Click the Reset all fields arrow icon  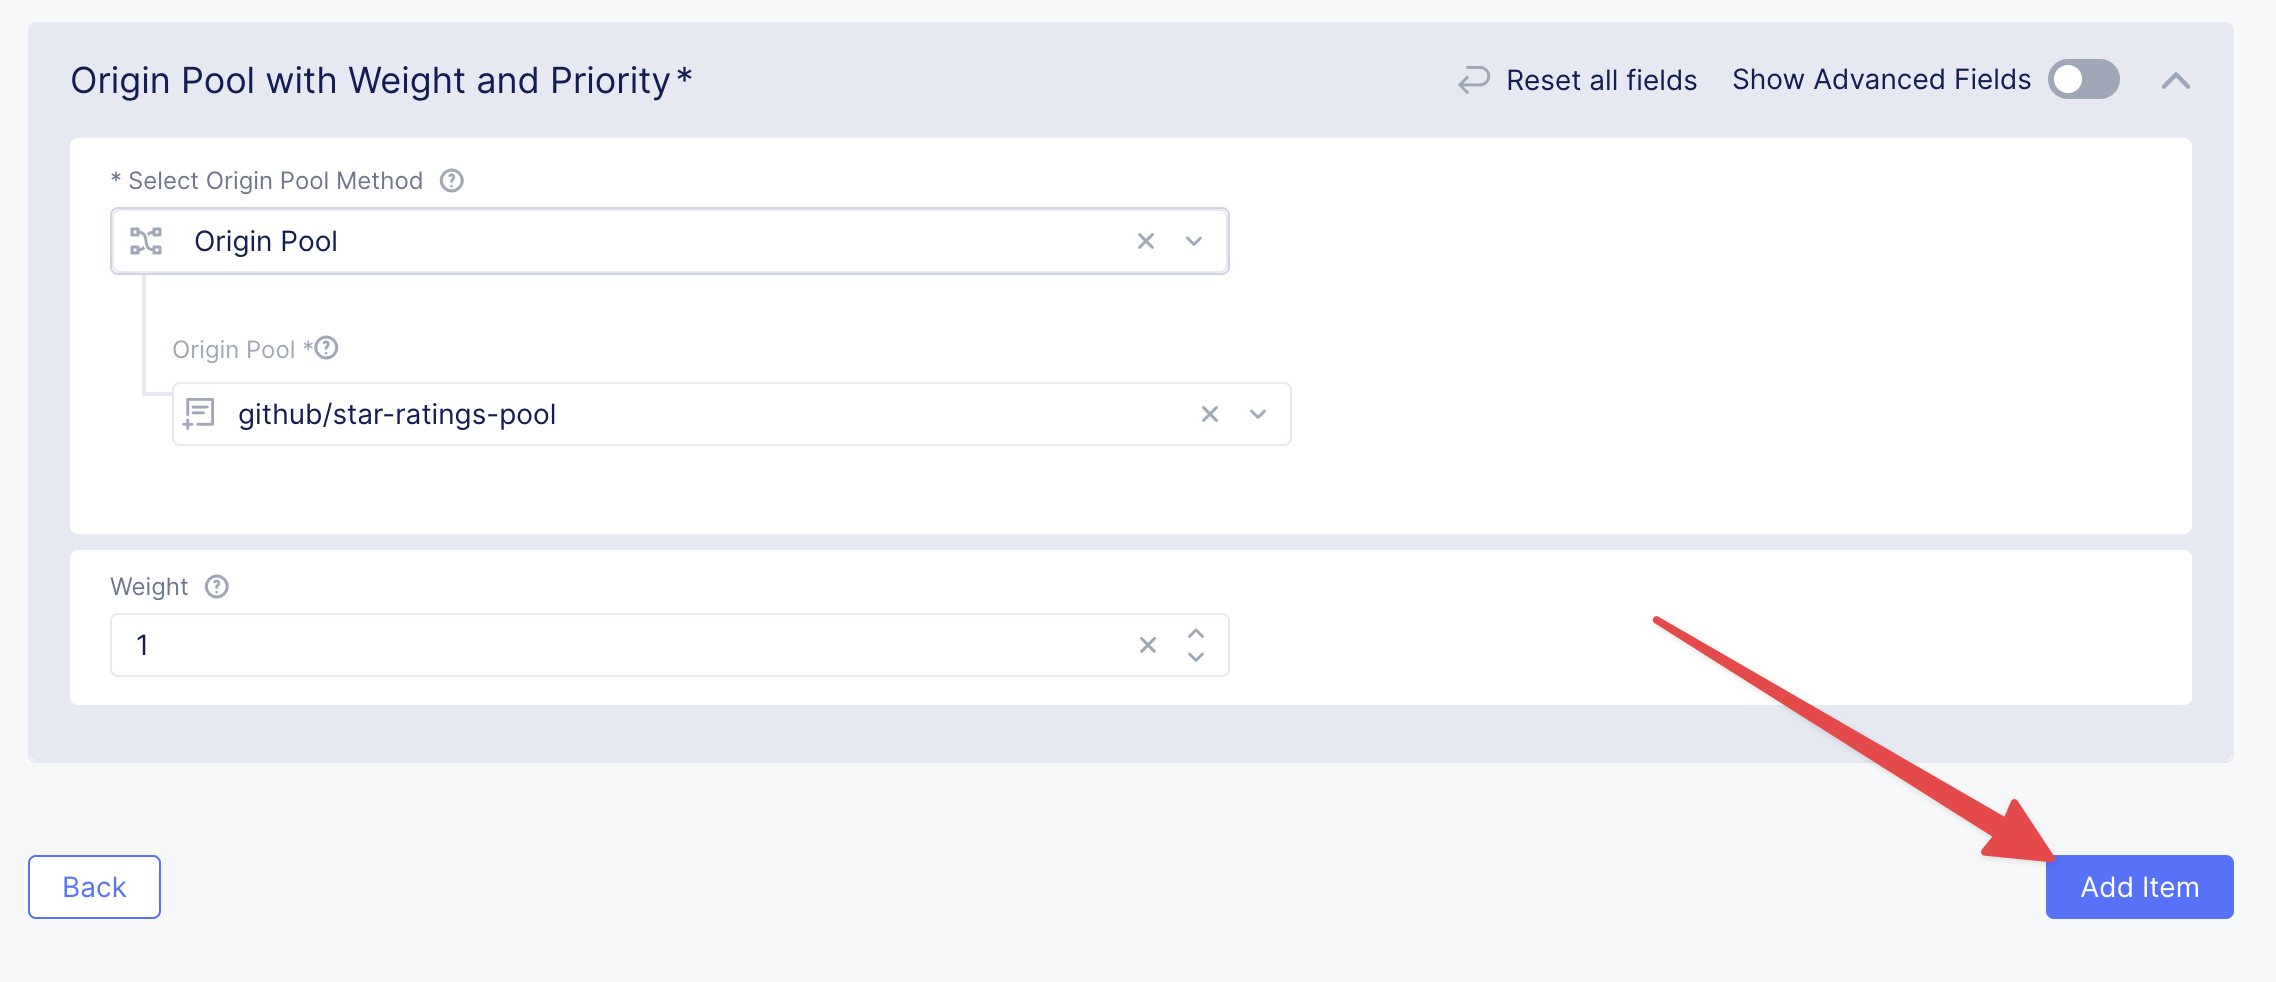pos(1473,80)
